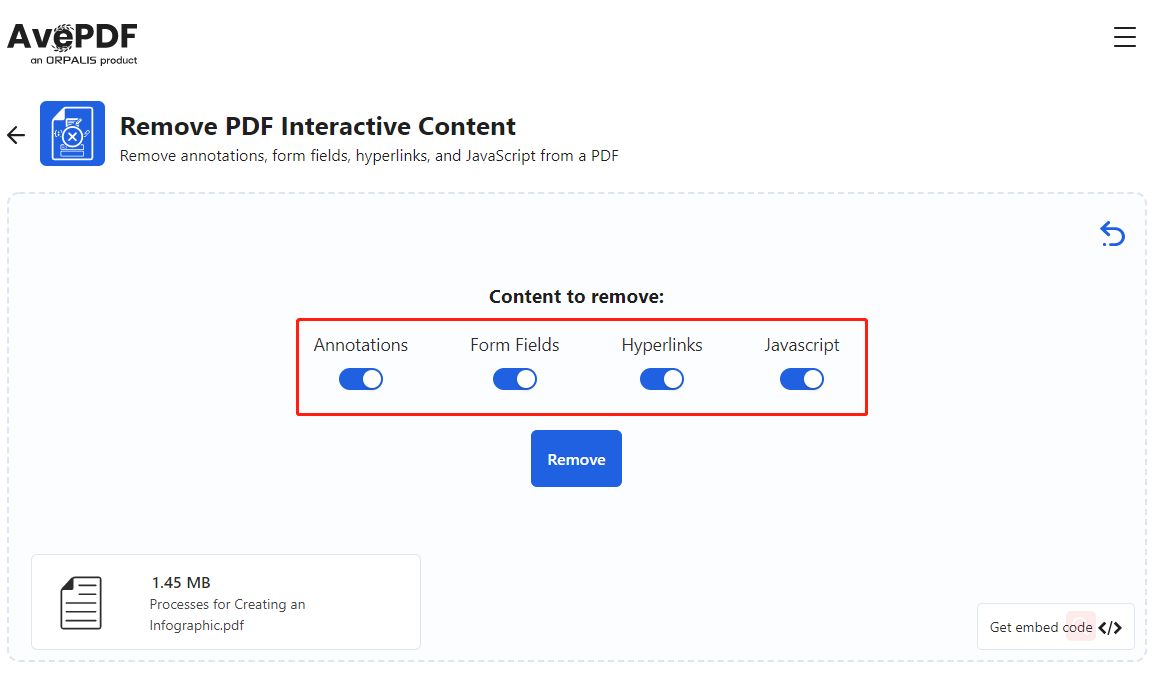Click the Remove button
Viewport: 1158px width, 682px height.
576,458
